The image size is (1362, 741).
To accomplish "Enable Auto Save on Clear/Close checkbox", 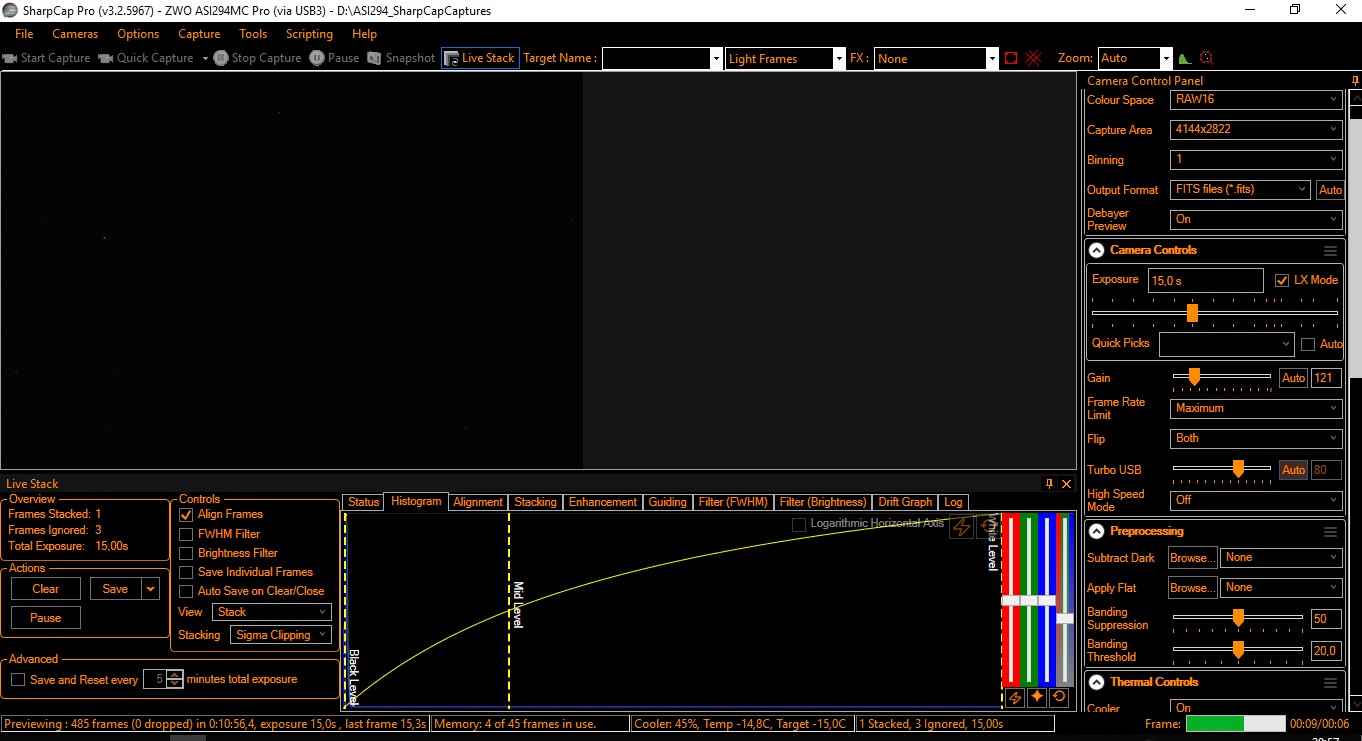I will click(186, 591).
